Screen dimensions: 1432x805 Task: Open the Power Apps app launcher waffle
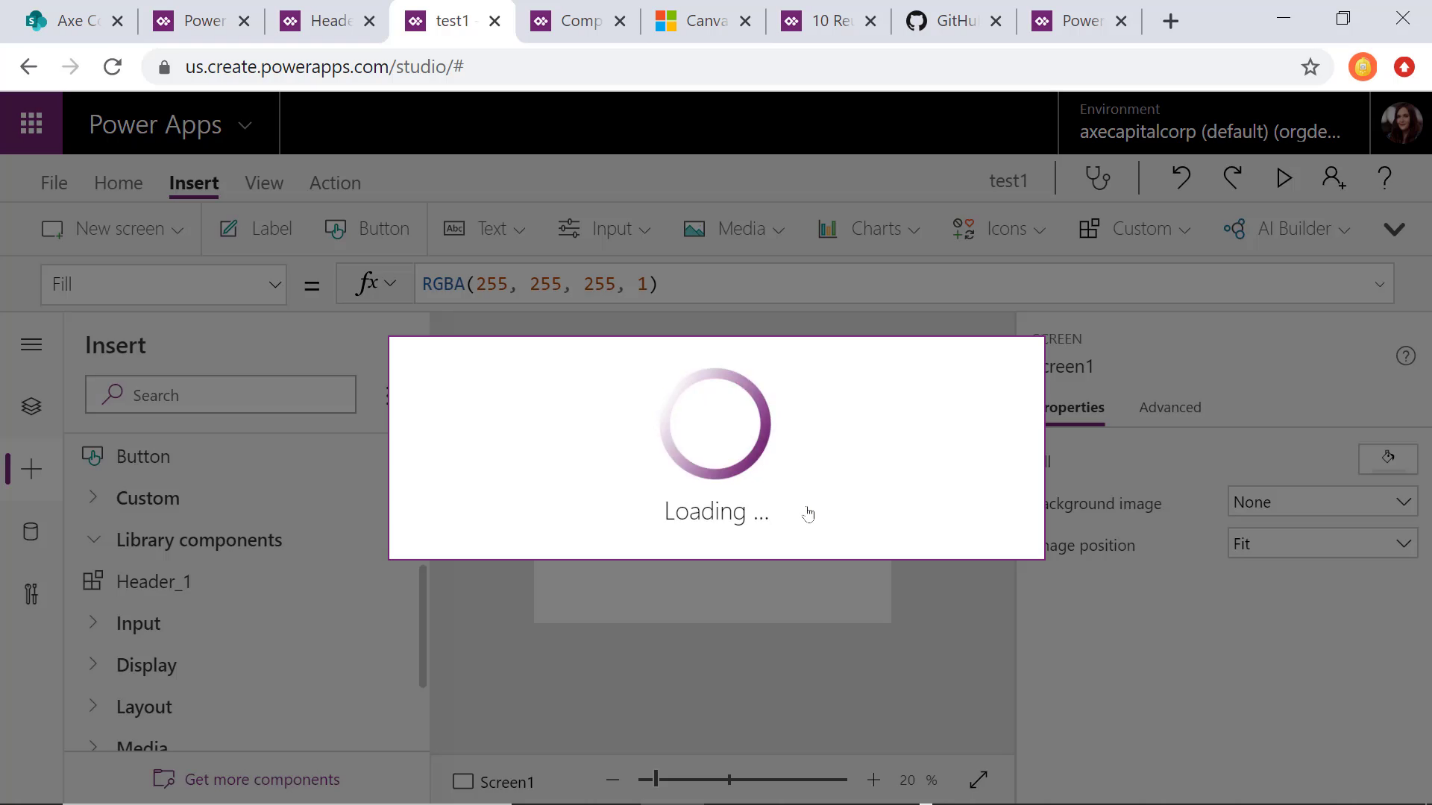click(31, 124)
